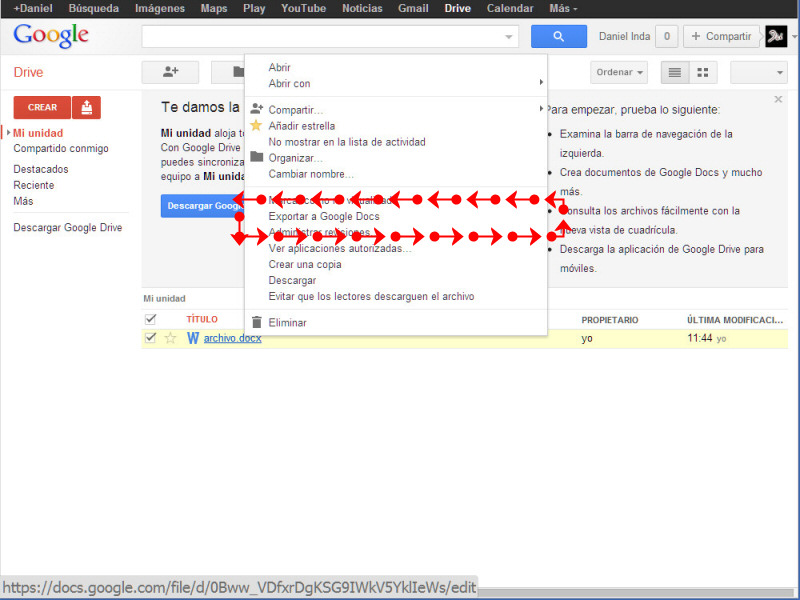Viewport: 800px width, 600px height.
Task: Click the Word icon beside archivo.docx
Action: click(x=193, y=338)
